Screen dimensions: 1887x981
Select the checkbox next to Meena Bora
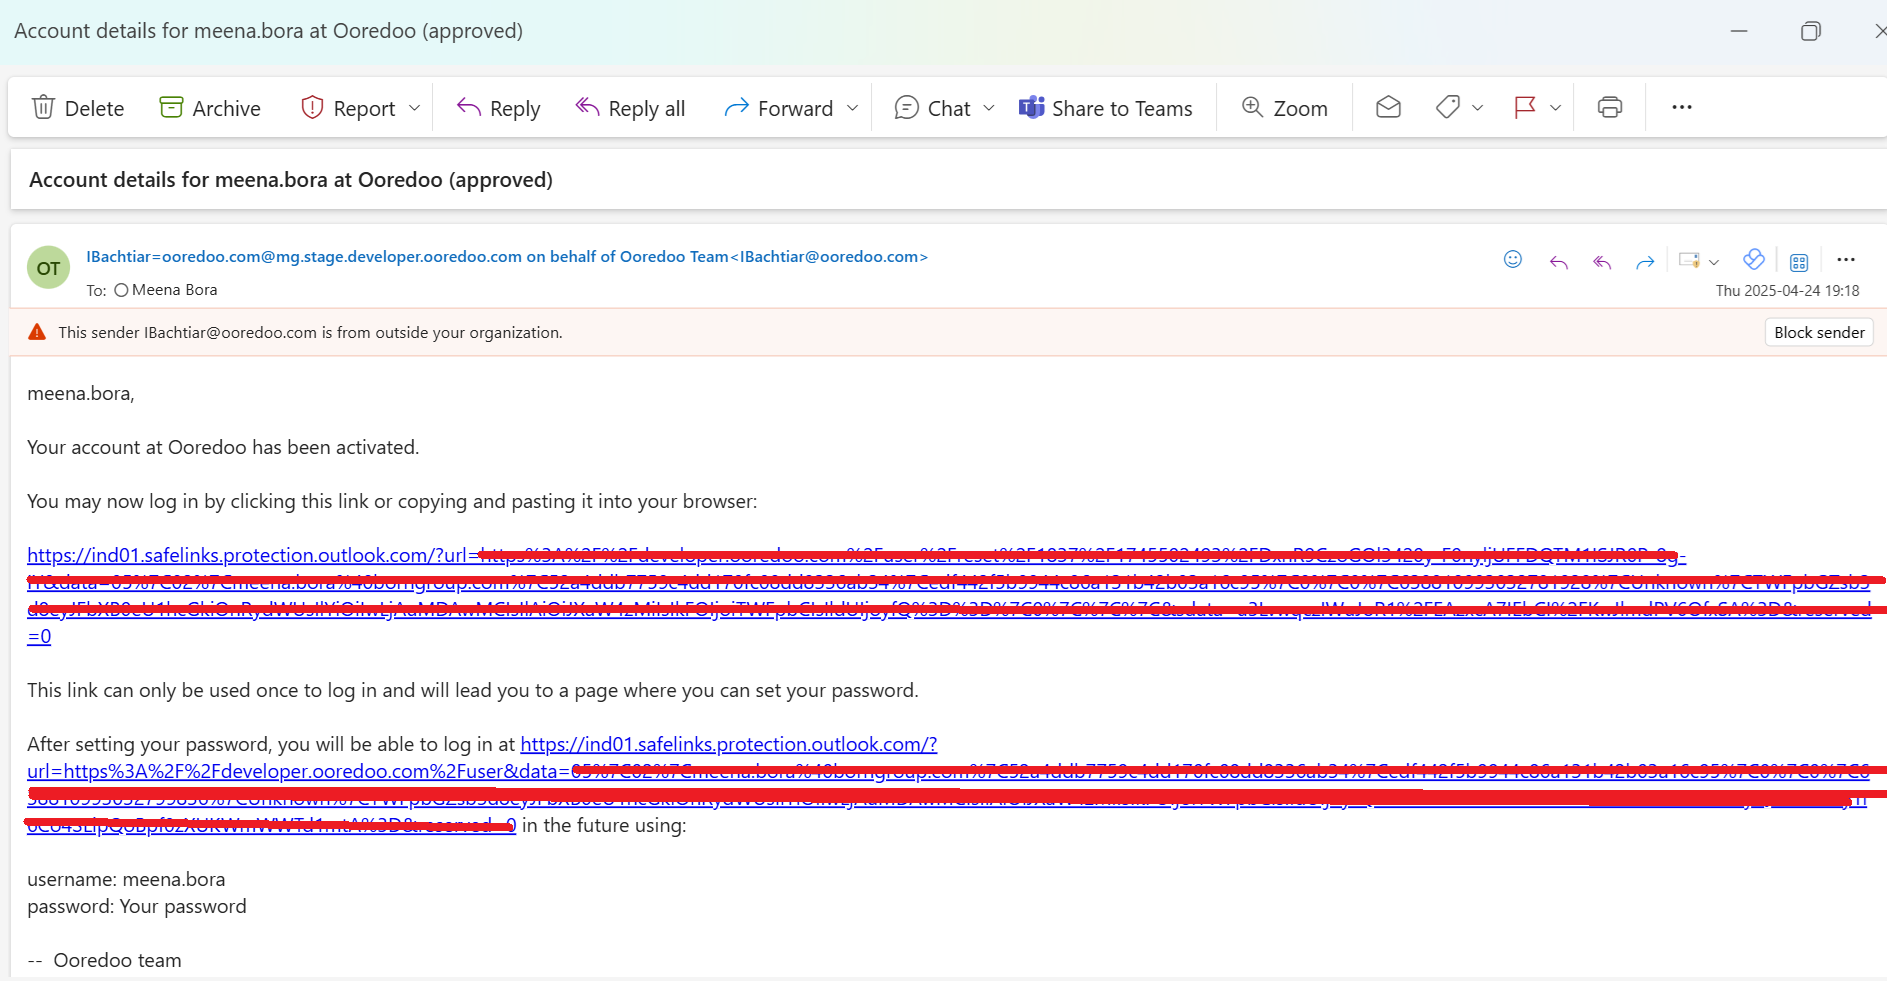120,289
